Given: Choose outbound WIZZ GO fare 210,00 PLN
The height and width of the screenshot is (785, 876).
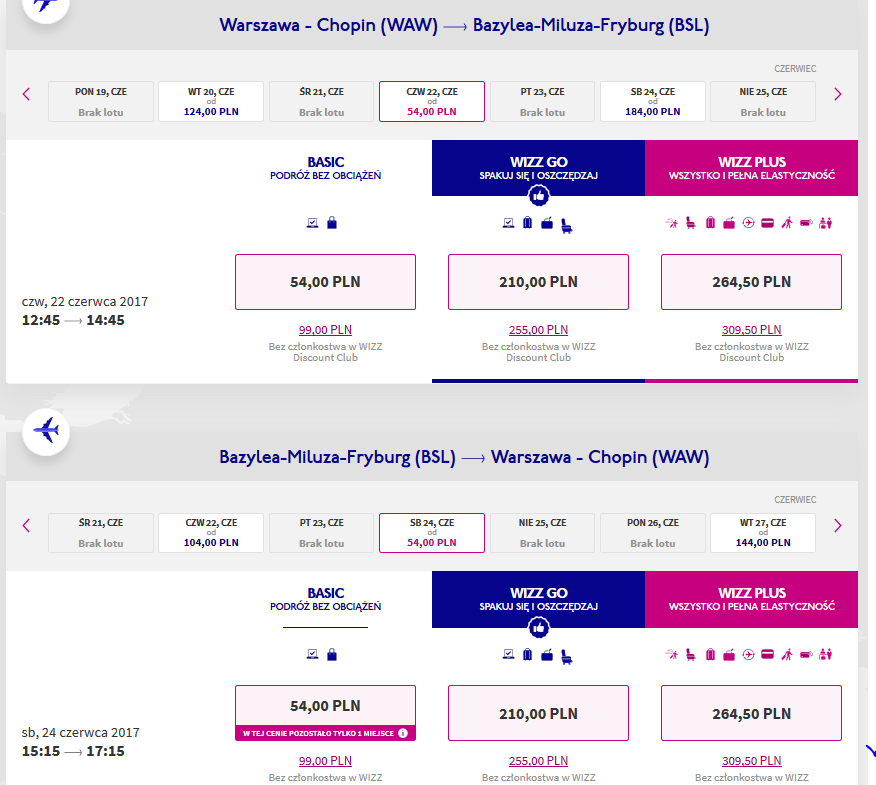Looking at the screenshot, I should coord(539,282).
